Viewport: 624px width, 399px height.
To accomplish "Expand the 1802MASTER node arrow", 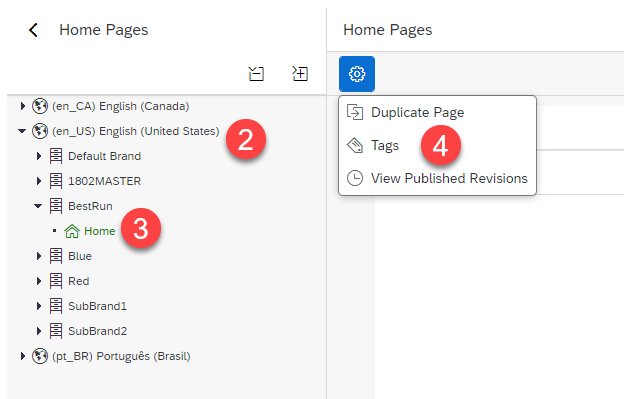I will [39, 181].
